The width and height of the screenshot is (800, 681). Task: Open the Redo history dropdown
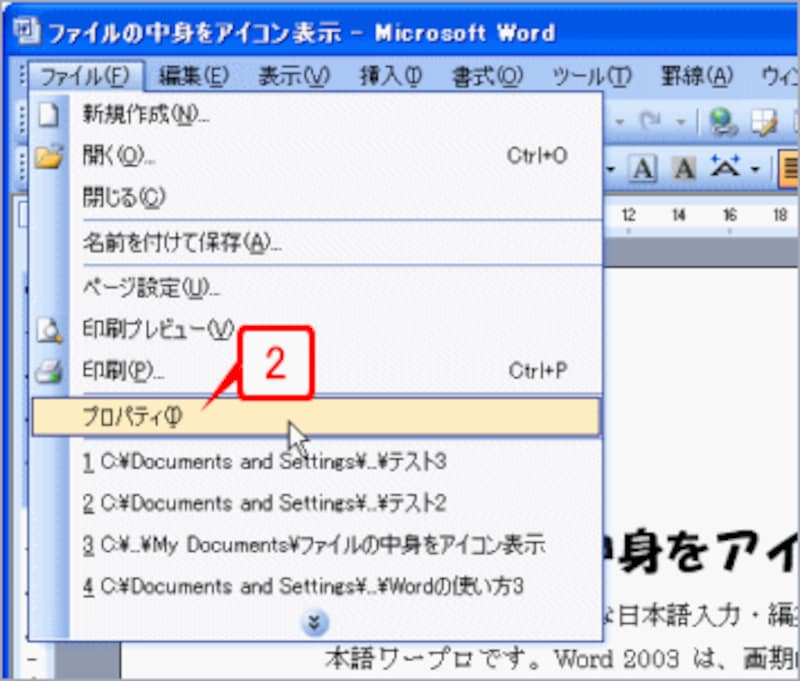pos(679,120)
